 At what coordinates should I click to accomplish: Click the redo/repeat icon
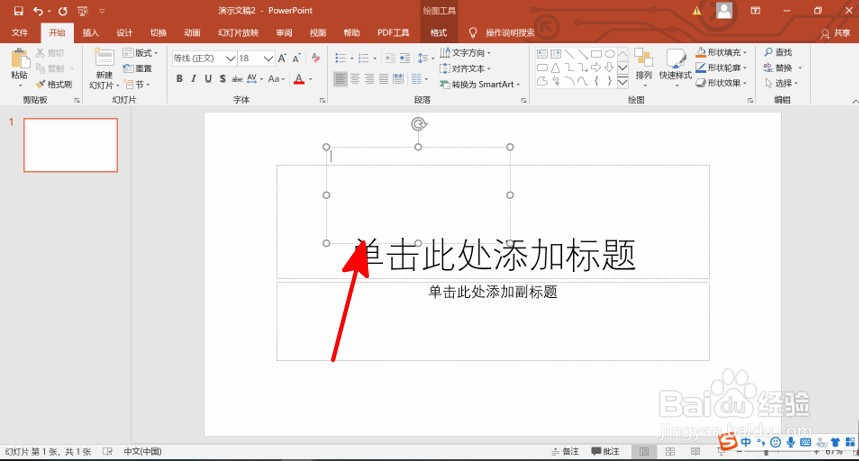tap(62, 11)
